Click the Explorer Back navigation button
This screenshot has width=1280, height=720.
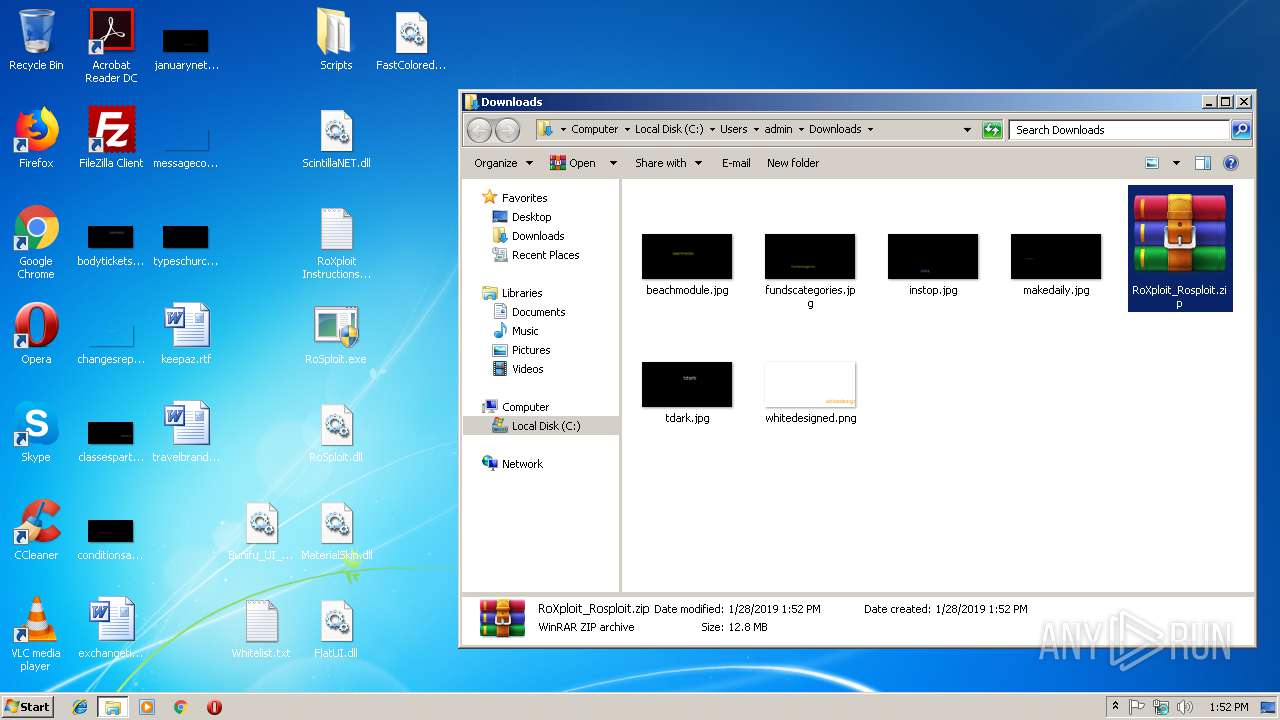tap(480, 130)
